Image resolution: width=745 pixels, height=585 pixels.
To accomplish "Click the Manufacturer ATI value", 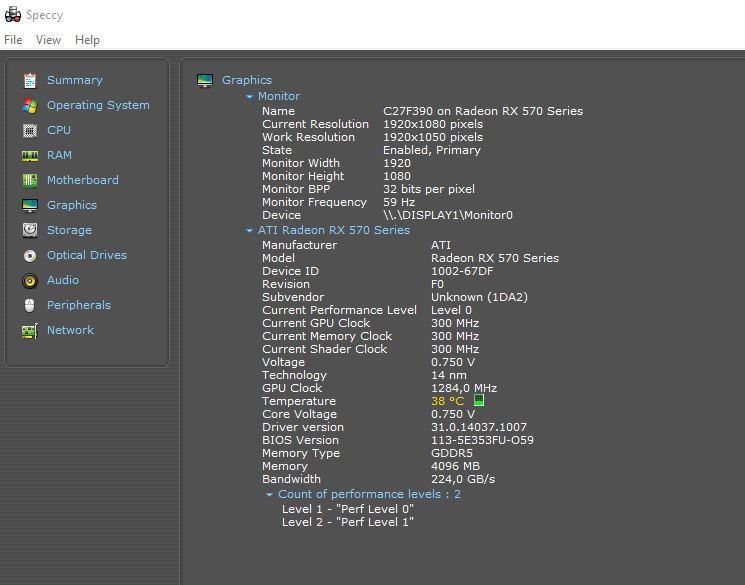I will point(440,245).
